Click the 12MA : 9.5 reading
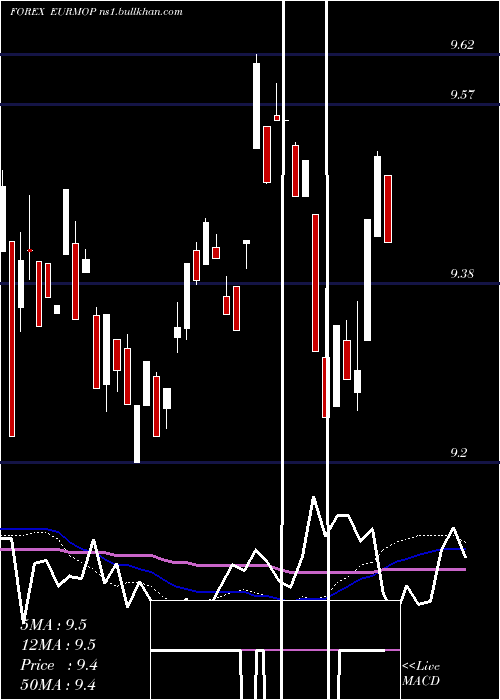This screenshot has width=500, height=700. click(58, 645)
